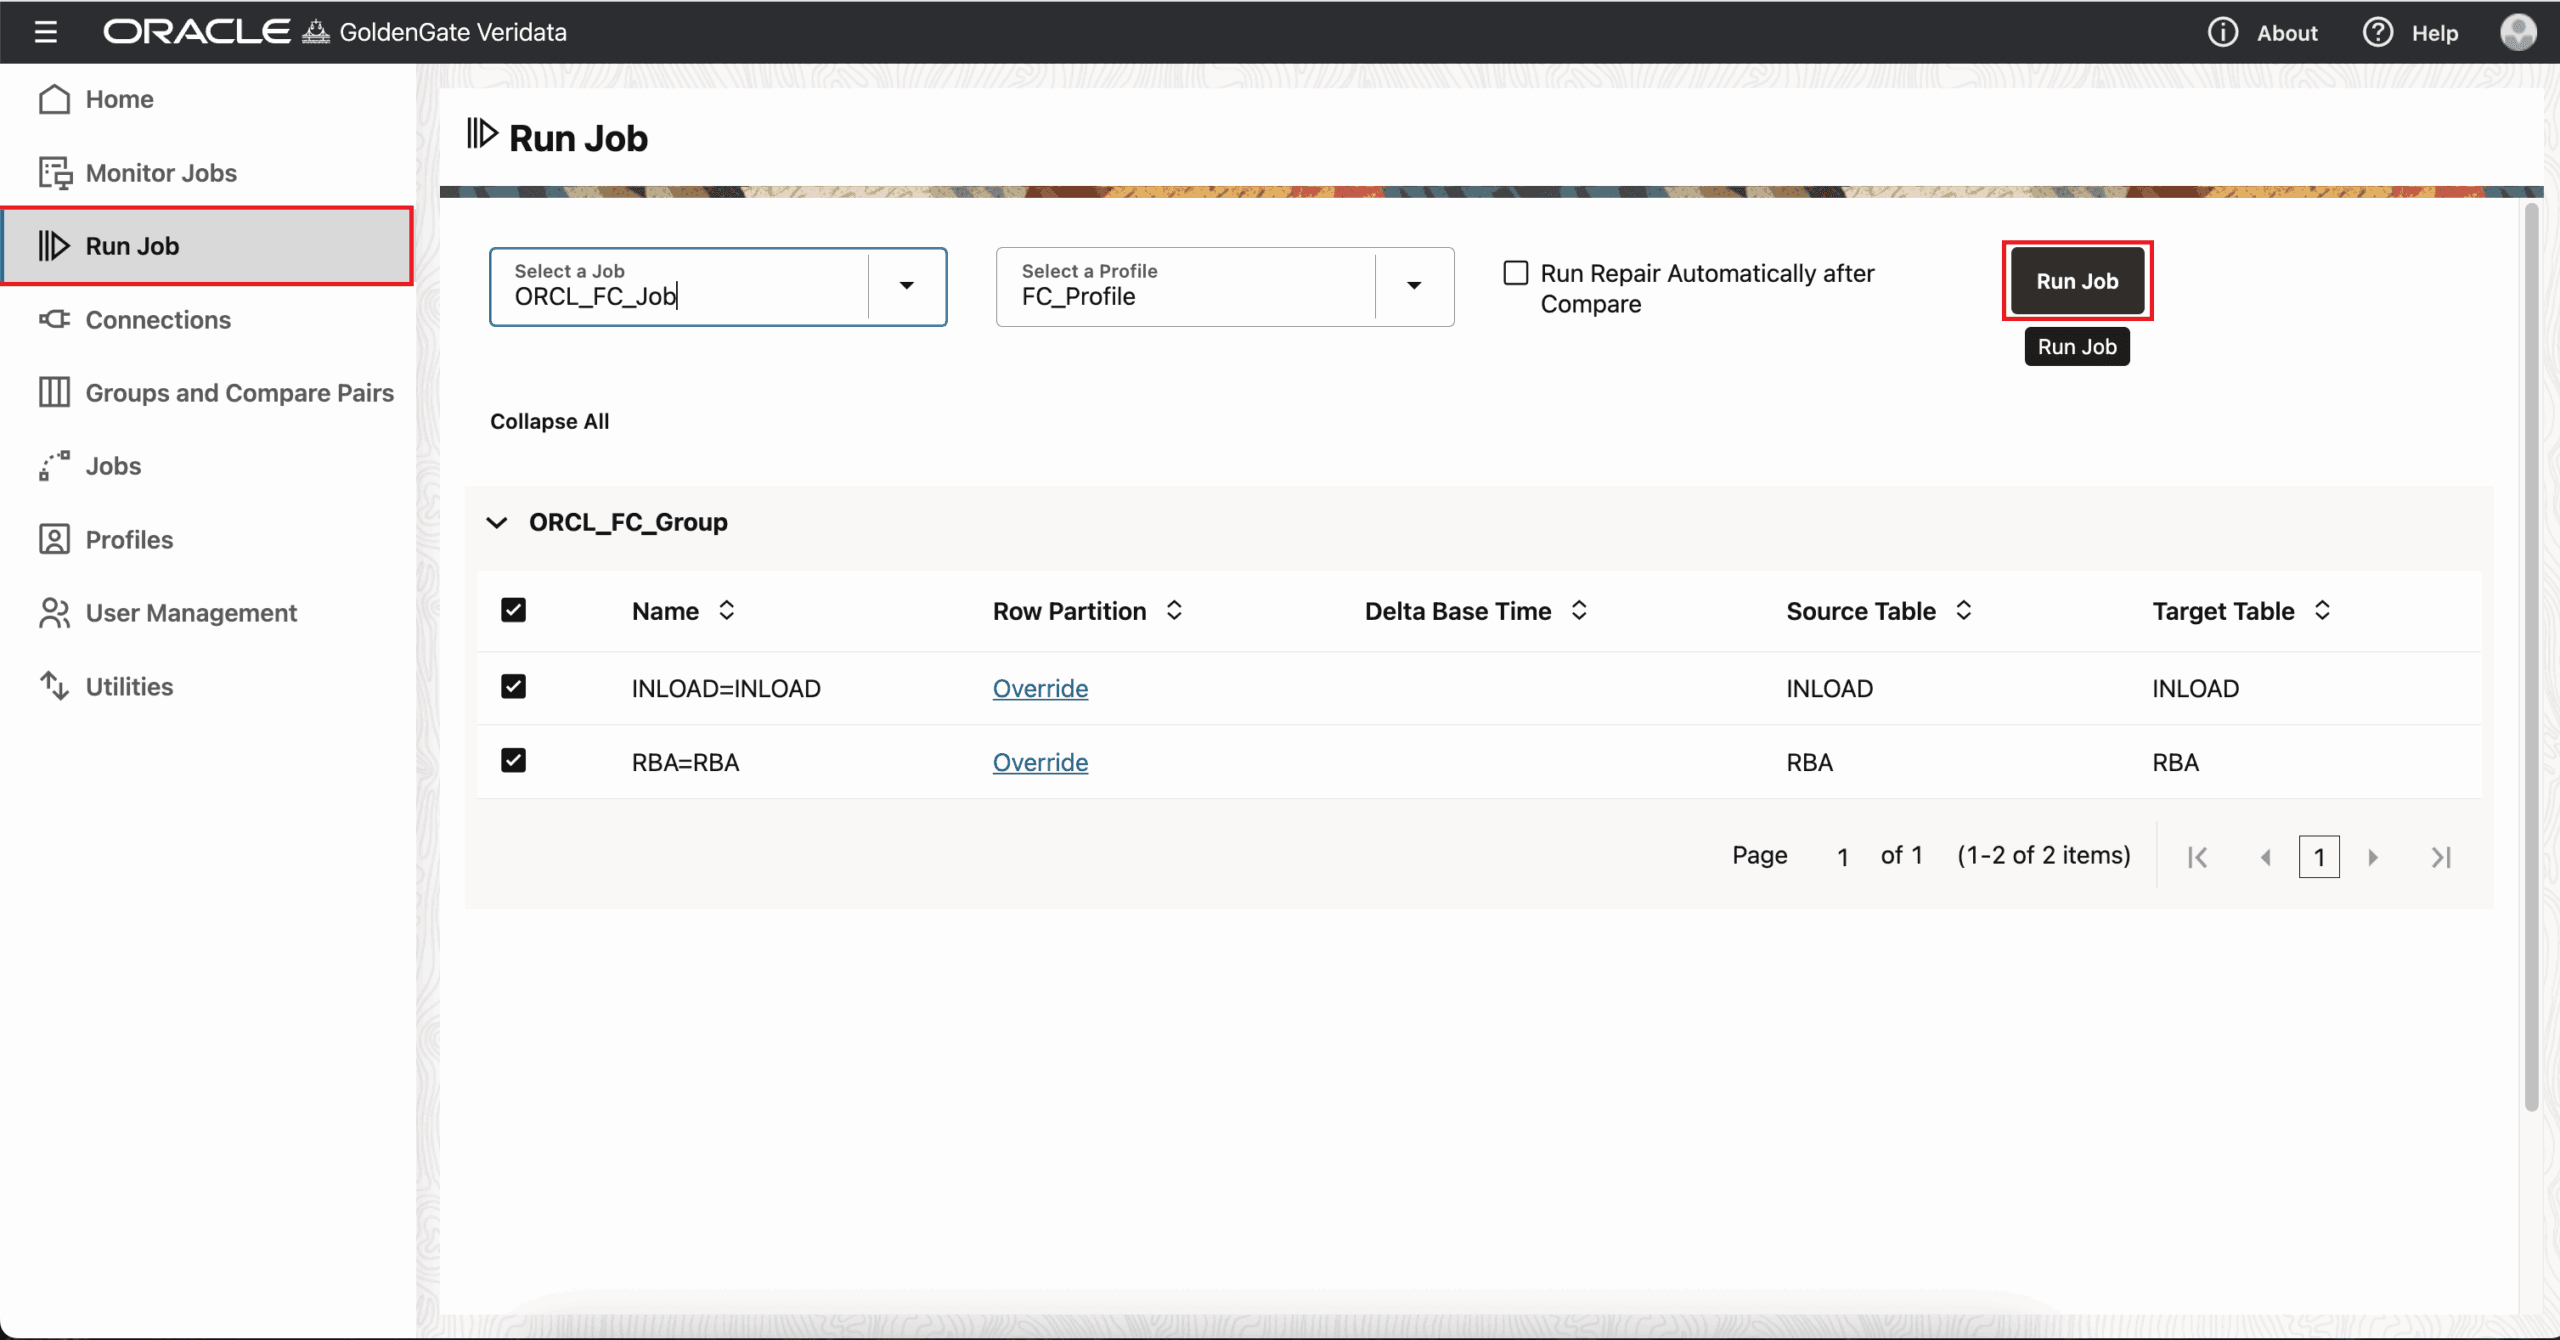
Task: Sort by Source Table column arrows
Action: point(1964,610)
